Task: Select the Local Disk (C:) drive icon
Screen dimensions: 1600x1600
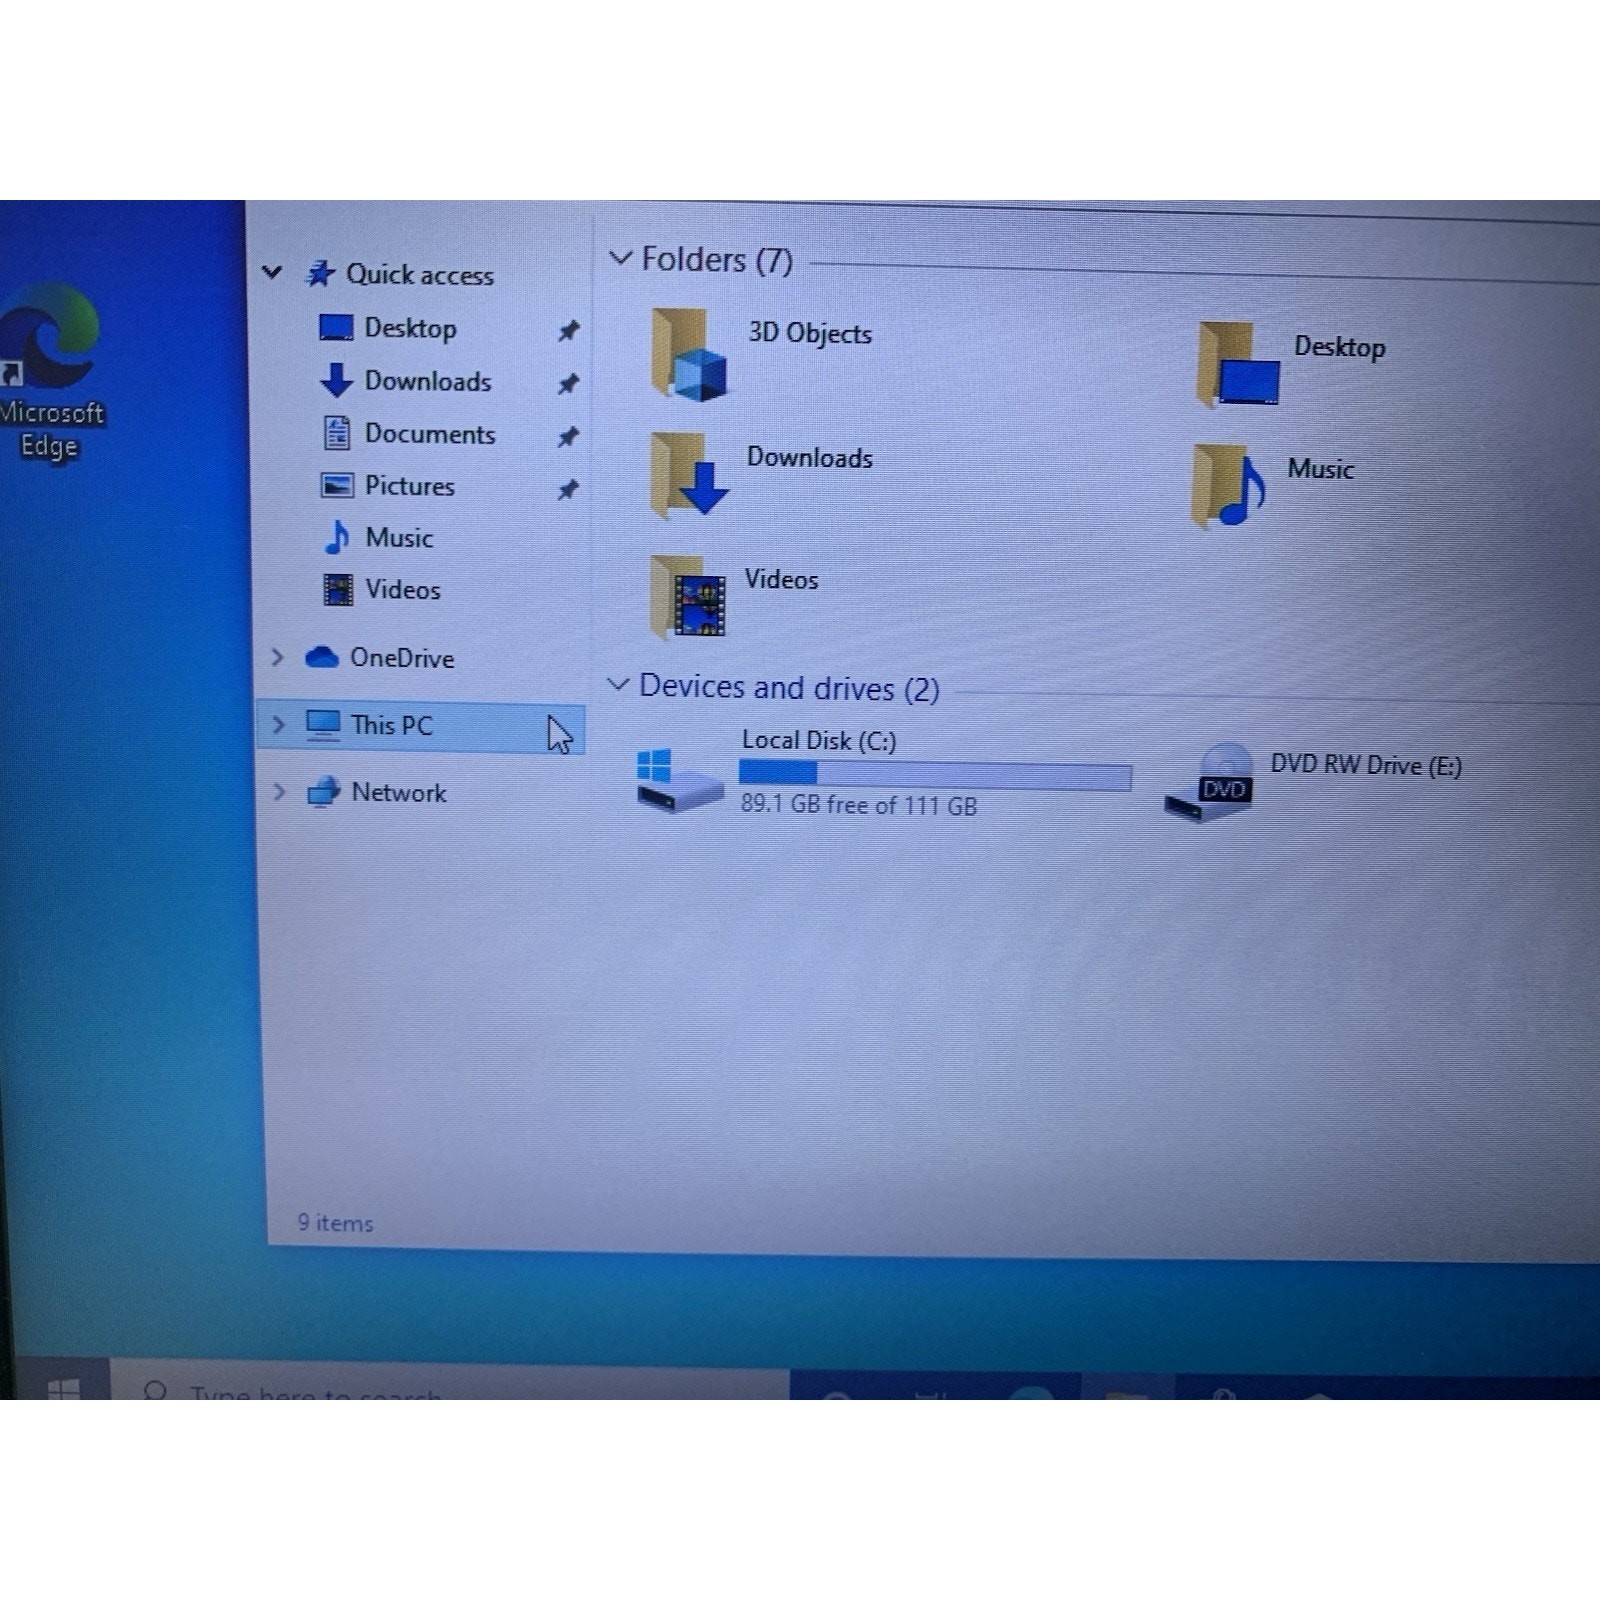Action: 678,780
